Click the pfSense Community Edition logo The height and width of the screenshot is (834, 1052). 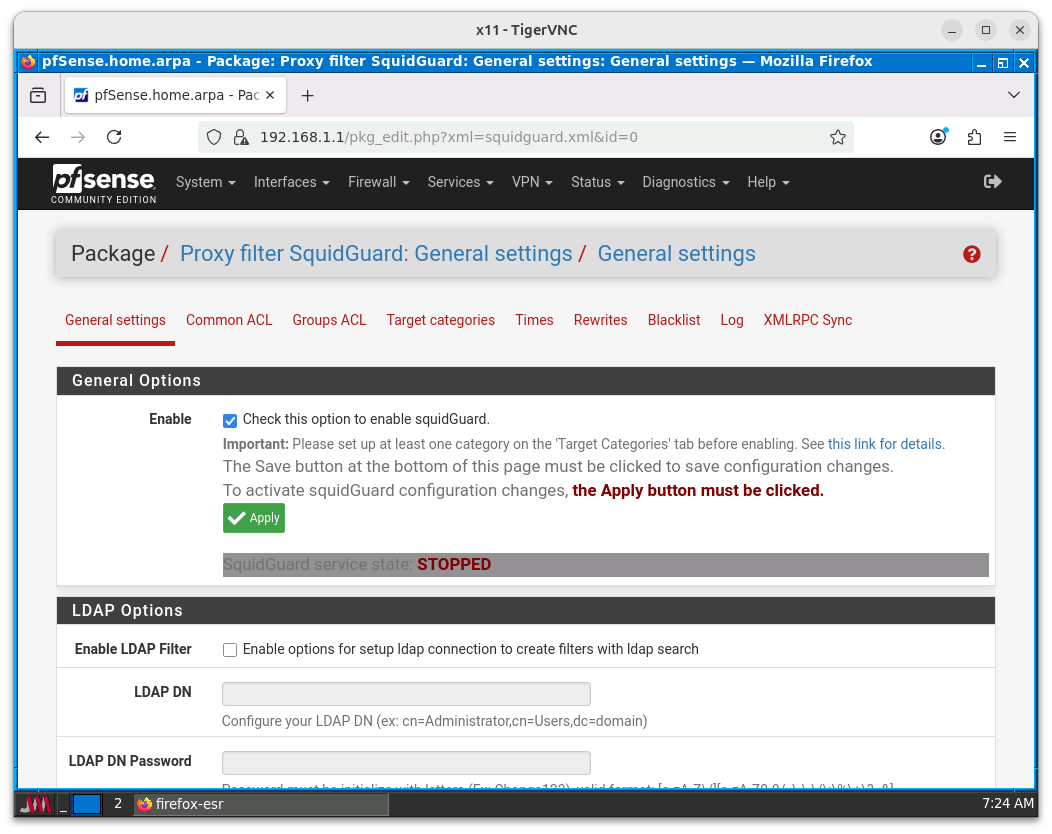(x=104, y=183)
